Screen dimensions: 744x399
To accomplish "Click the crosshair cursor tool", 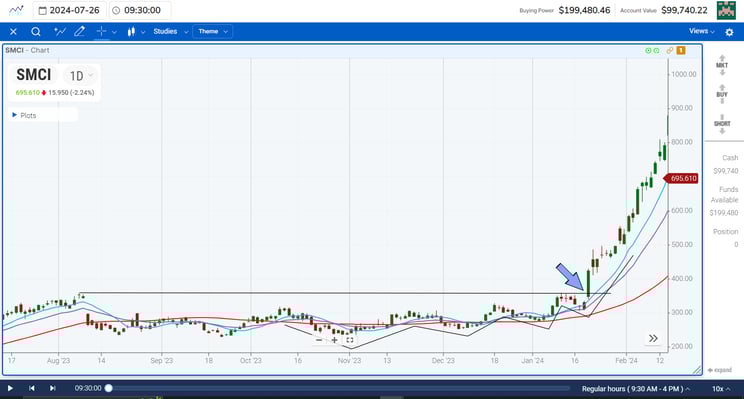I will point(101,32).
